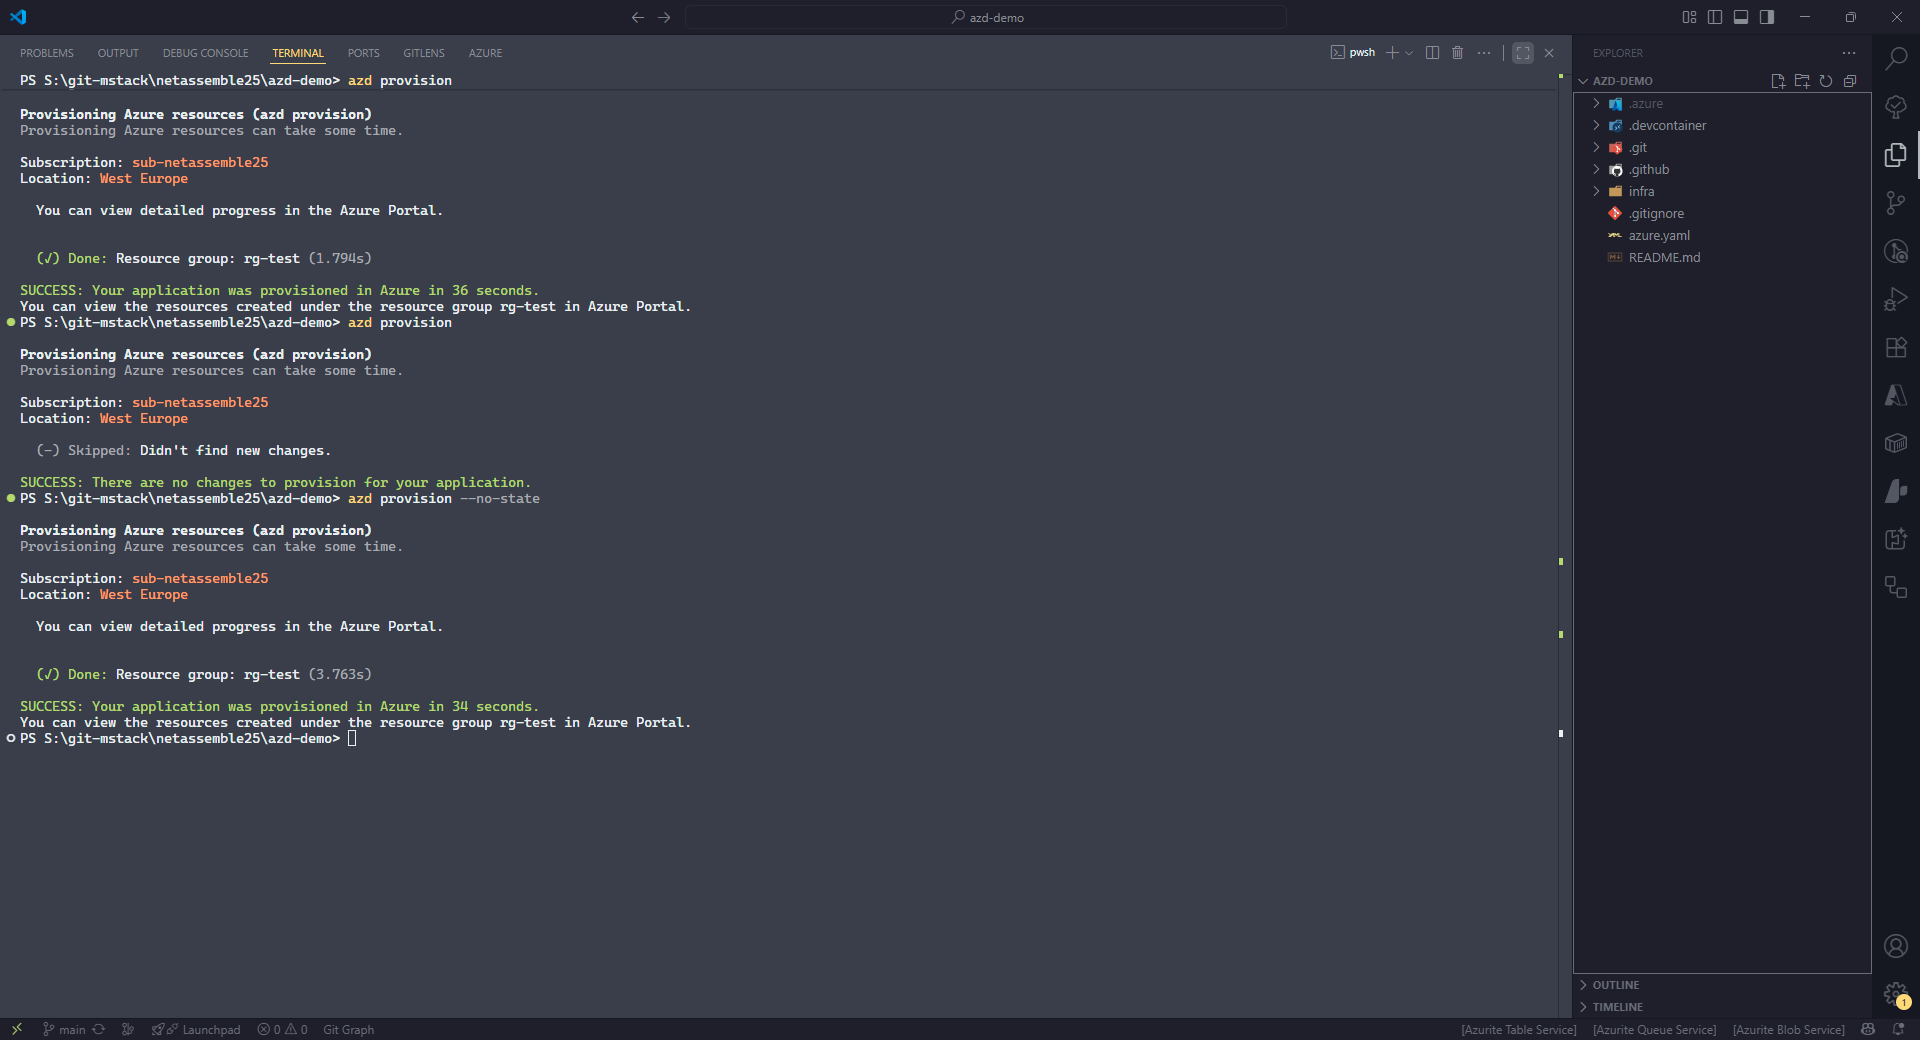Refresh the Explorer file tree
The image size is (1920, 1040).
click(1826, 81)
